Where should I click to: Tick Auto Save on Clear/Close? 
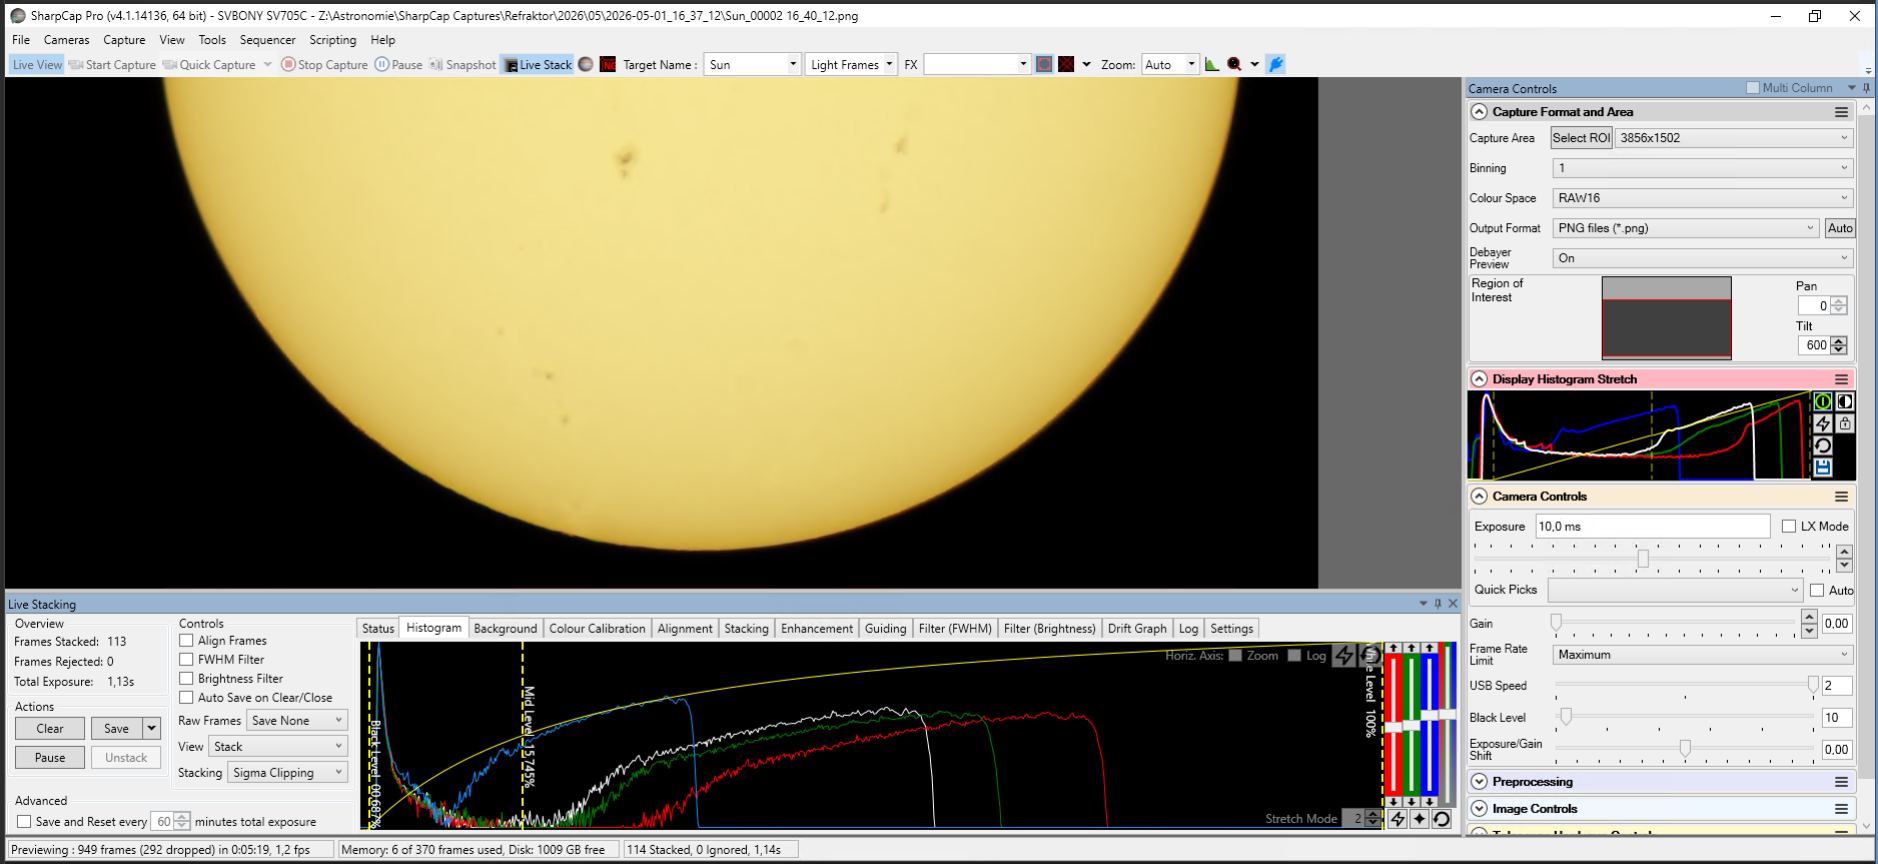pos(186,697)
